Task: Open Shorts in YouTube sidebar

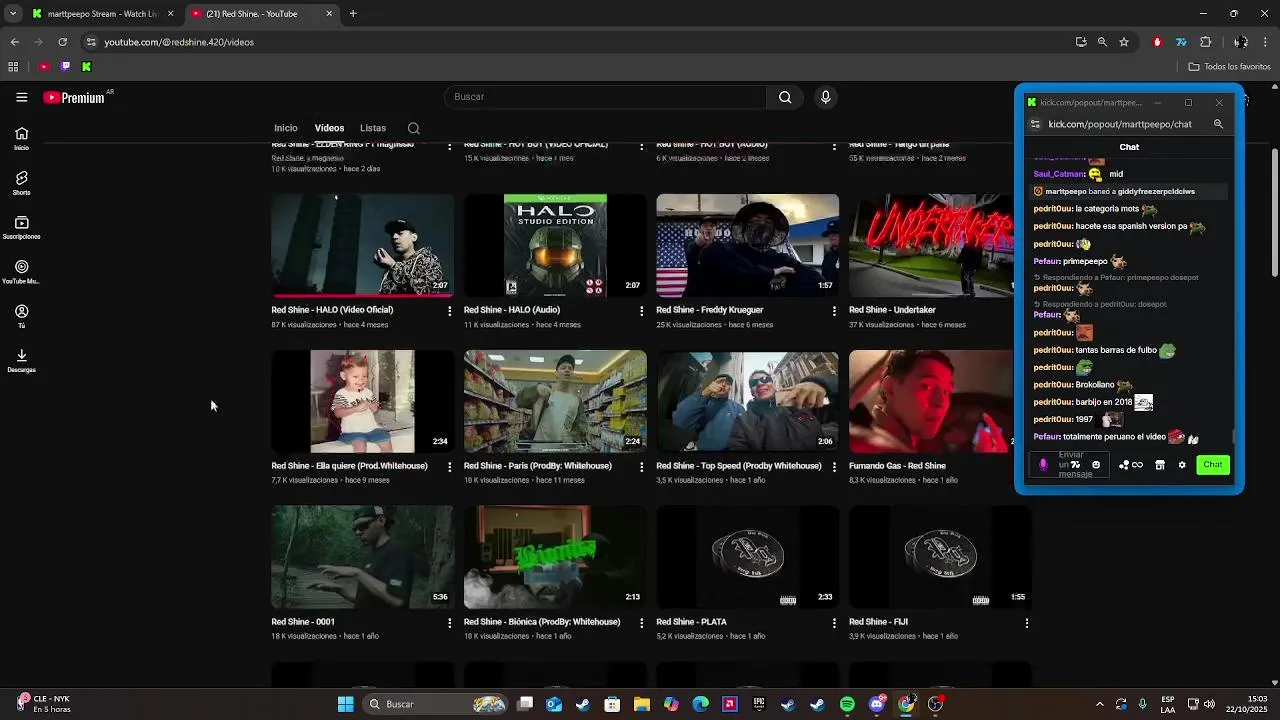Action: 21,182
